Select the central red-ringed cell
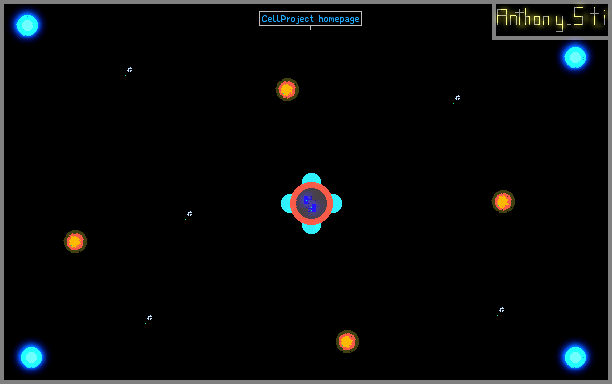Screen dimensions: 612x384 [311, 203]
